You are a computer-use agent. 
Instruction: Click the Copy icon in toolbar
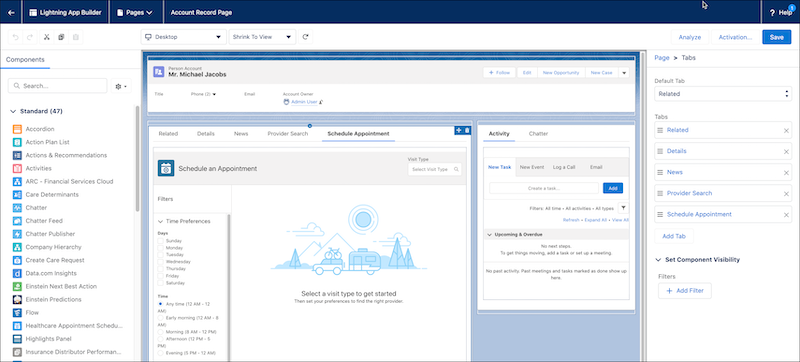pos(61,37)
